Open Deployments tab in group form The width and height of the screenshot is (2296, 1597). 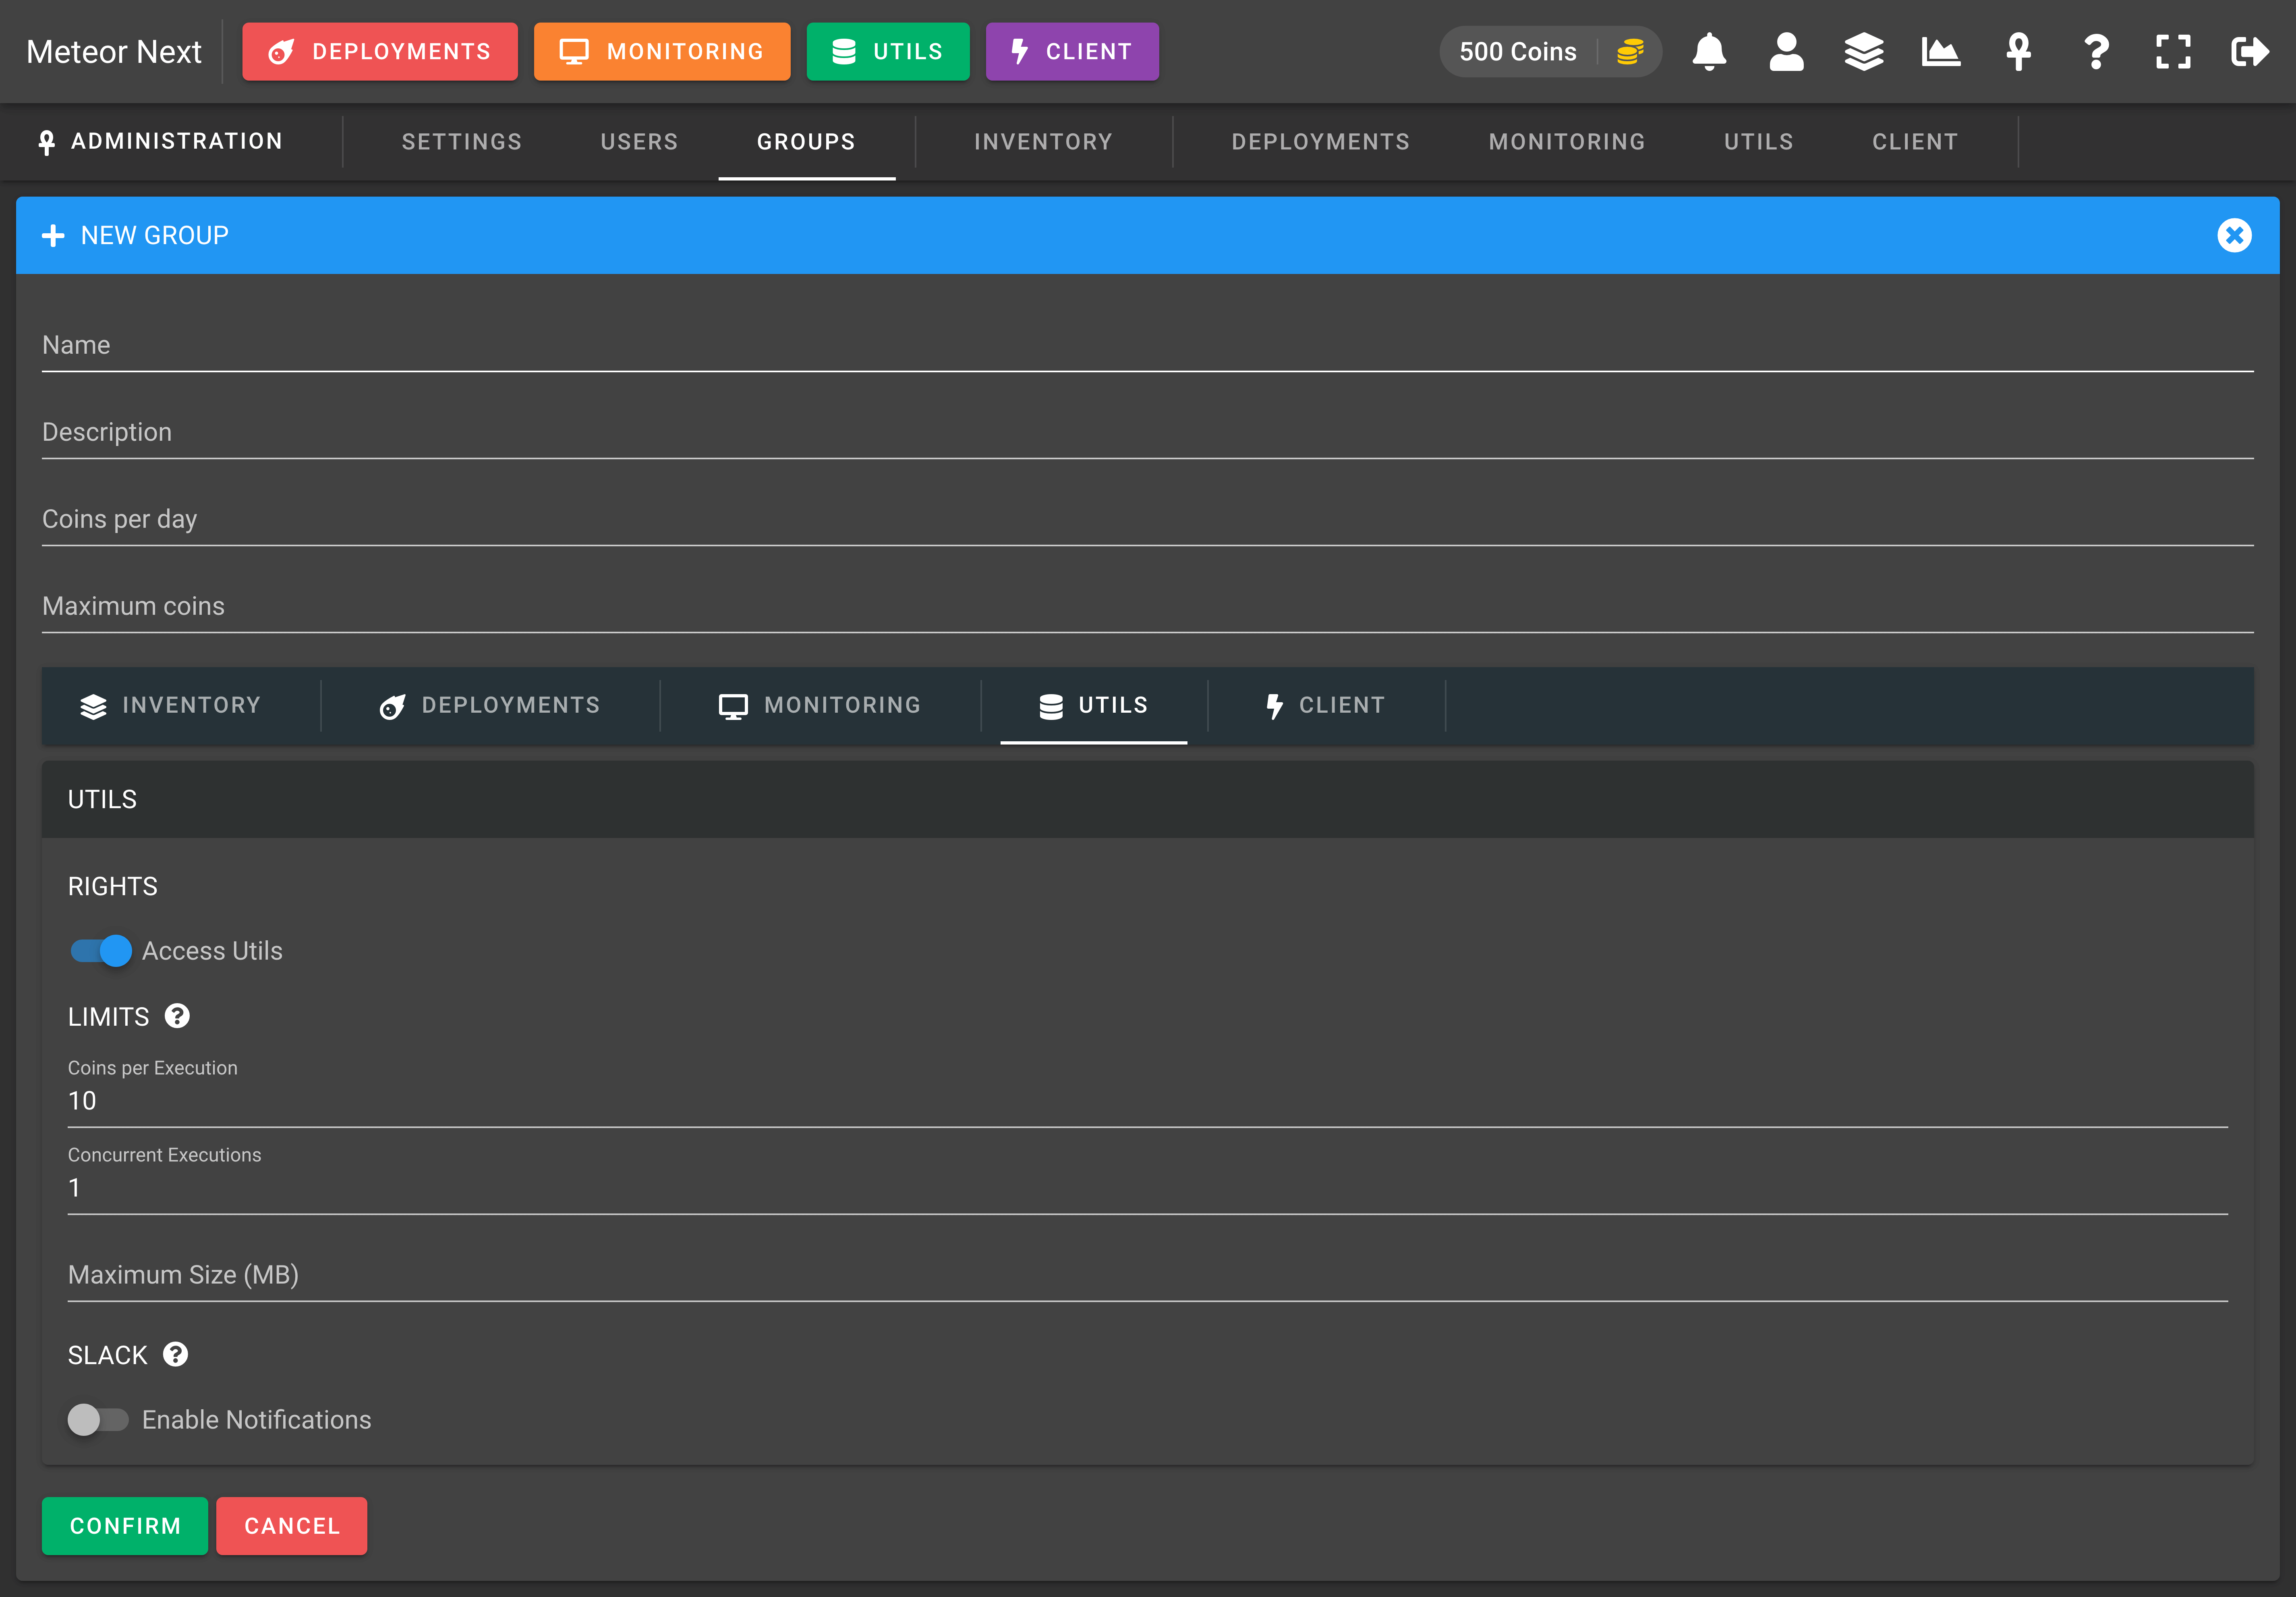pos(490,706)
